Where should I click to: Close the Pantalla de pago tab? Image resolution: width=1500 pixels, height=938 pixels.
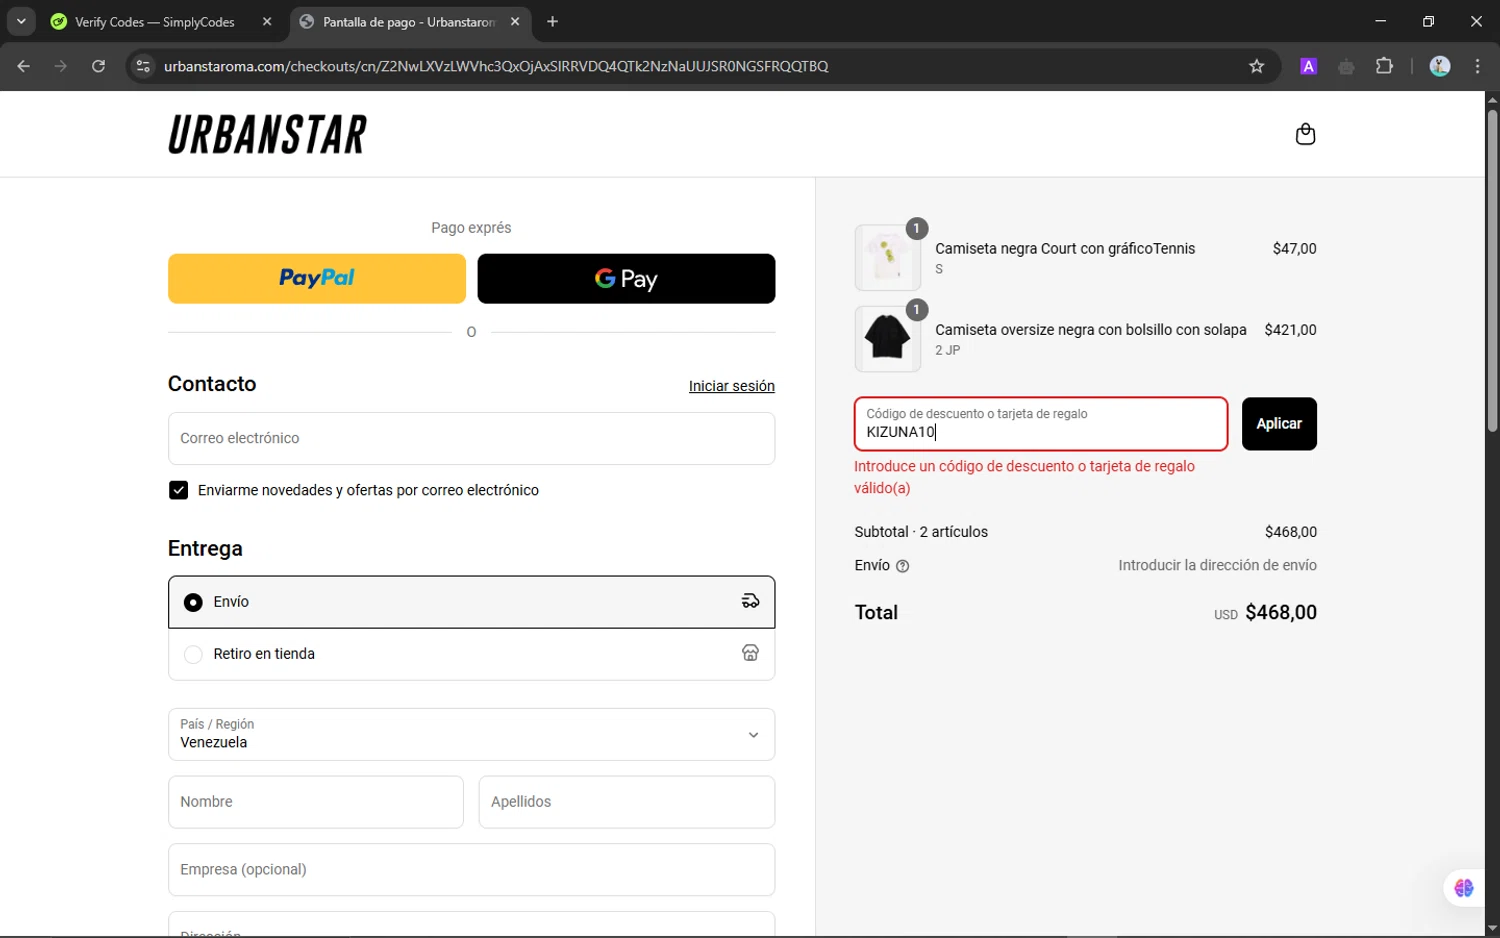(x=515, y=22)
